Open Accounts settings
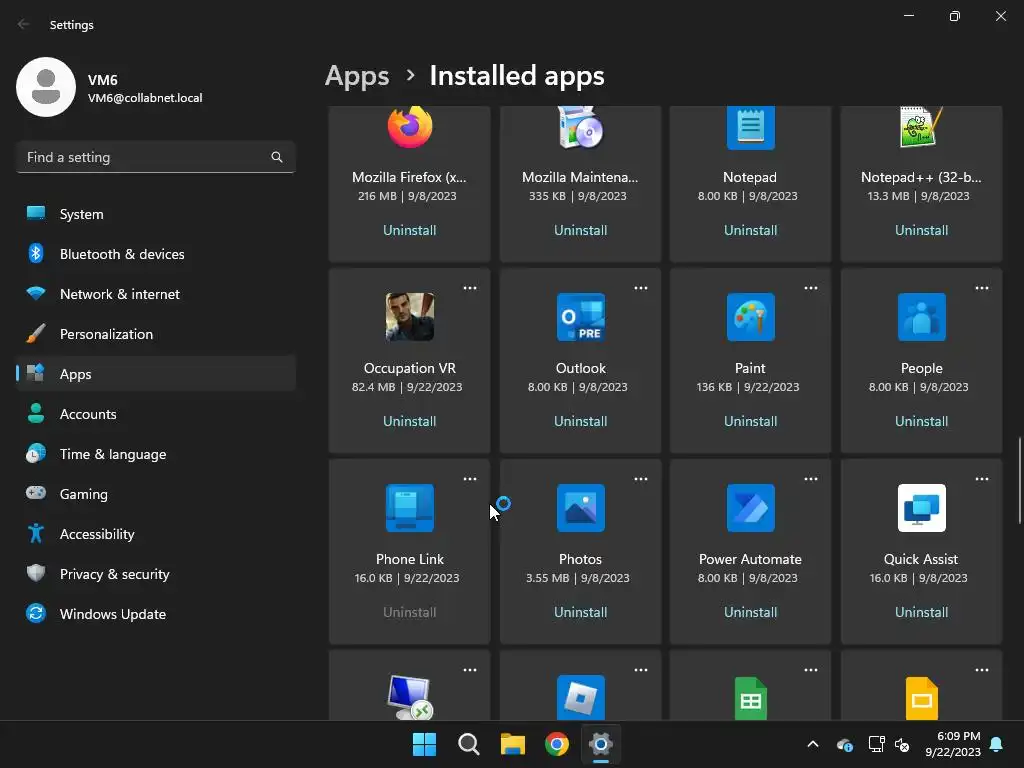 156,414
